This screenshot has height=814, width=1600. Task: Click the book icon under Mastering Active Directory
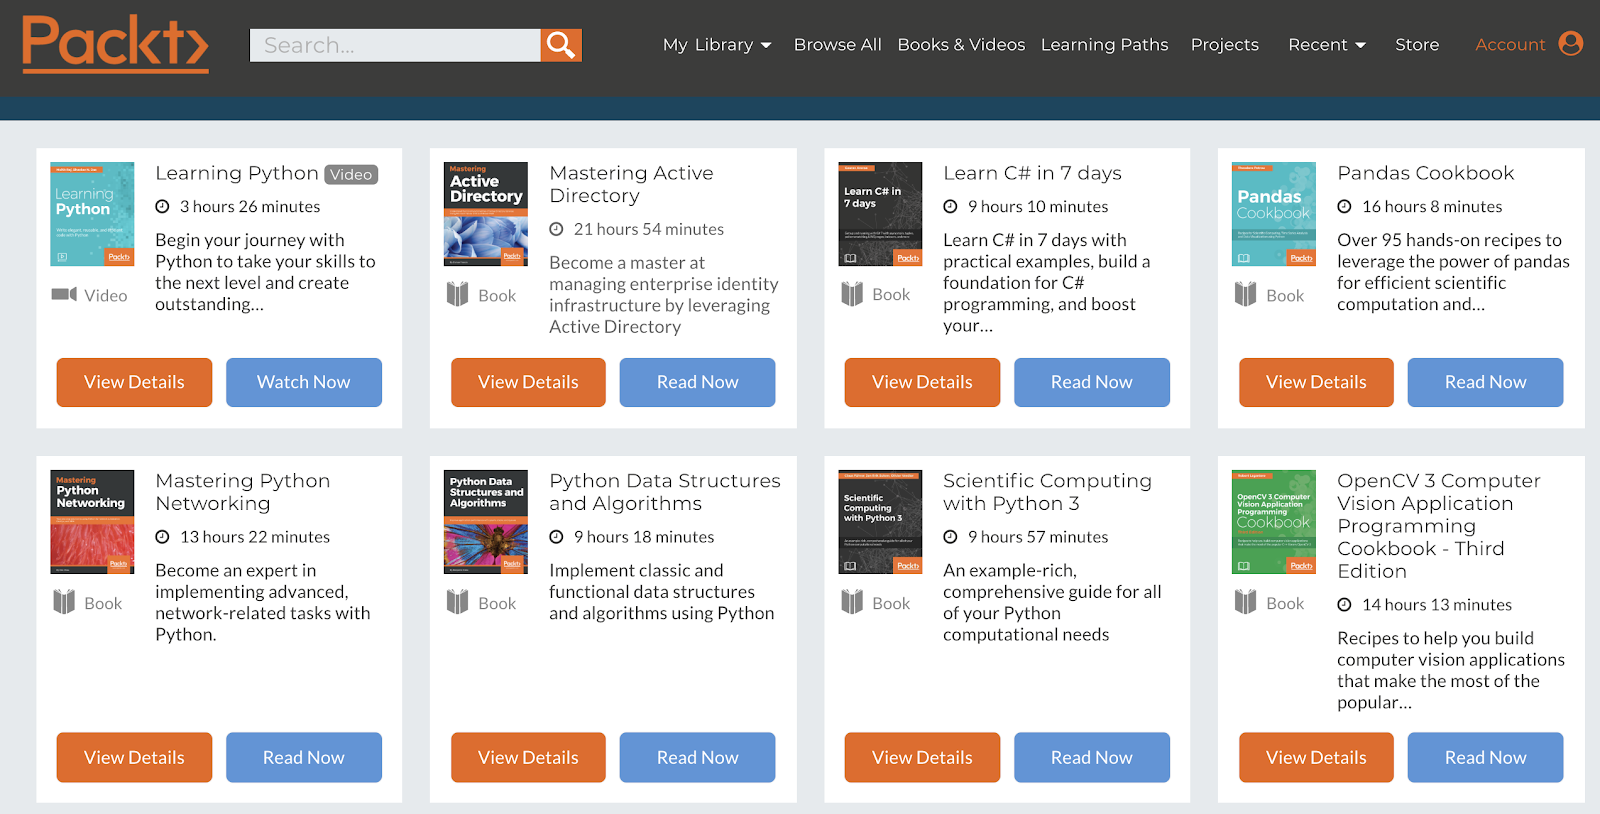pyautogui.click(x=457, y=294)
